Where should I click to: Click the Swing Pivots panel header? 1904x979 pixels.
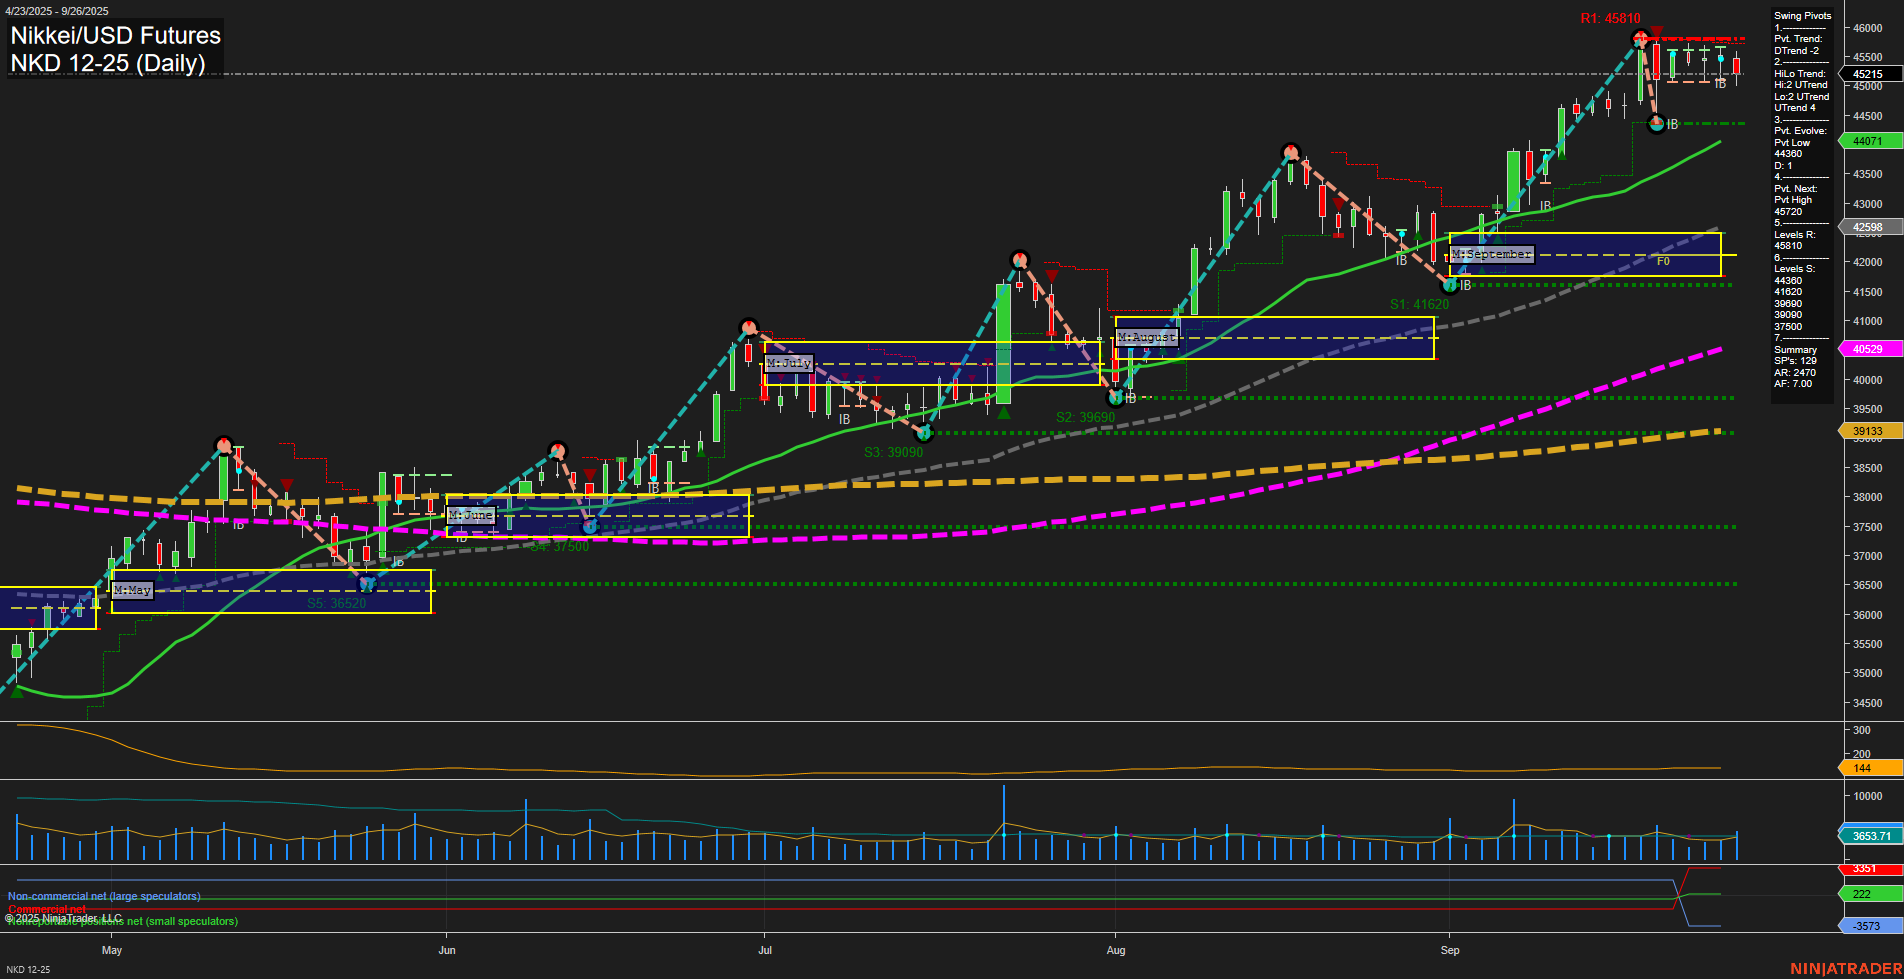click(x=1802, y=16)
